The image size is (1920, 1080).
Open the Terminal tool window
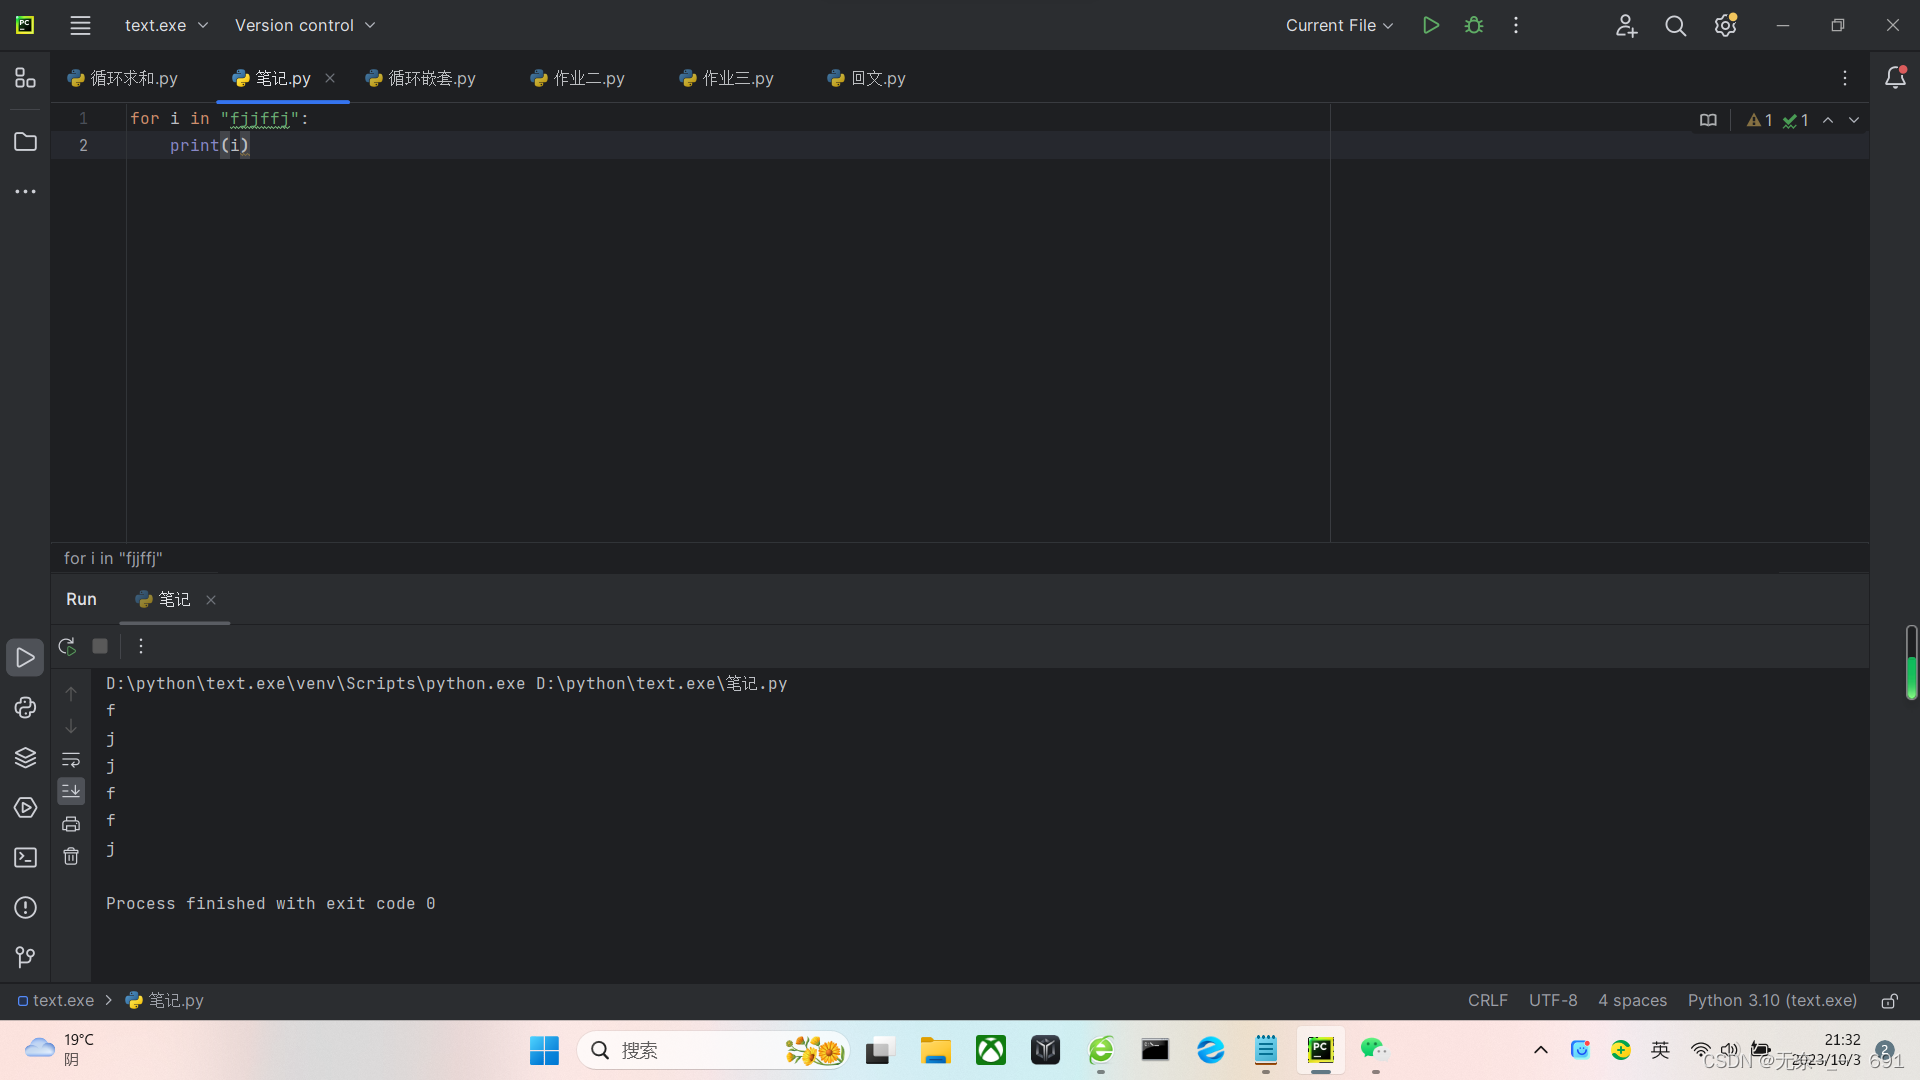tap(25, 858)
